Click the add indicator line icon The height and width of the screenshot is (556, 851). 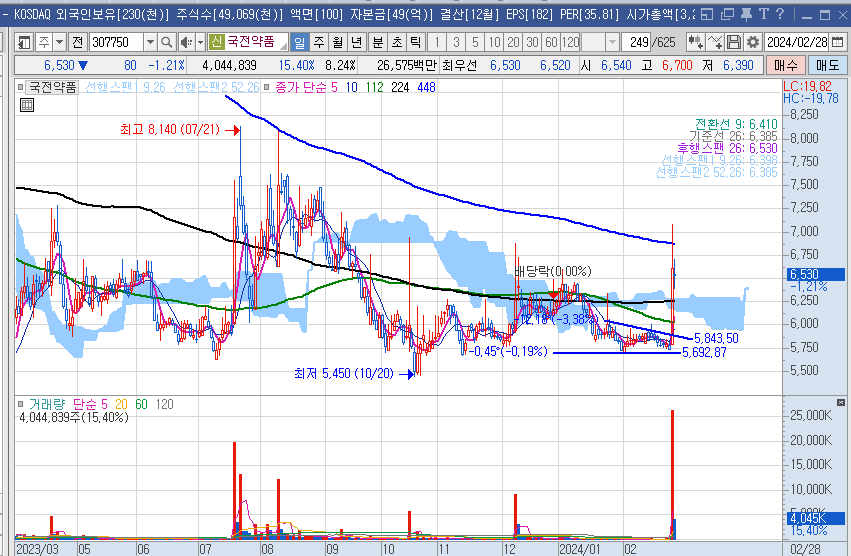coord(715,42)
